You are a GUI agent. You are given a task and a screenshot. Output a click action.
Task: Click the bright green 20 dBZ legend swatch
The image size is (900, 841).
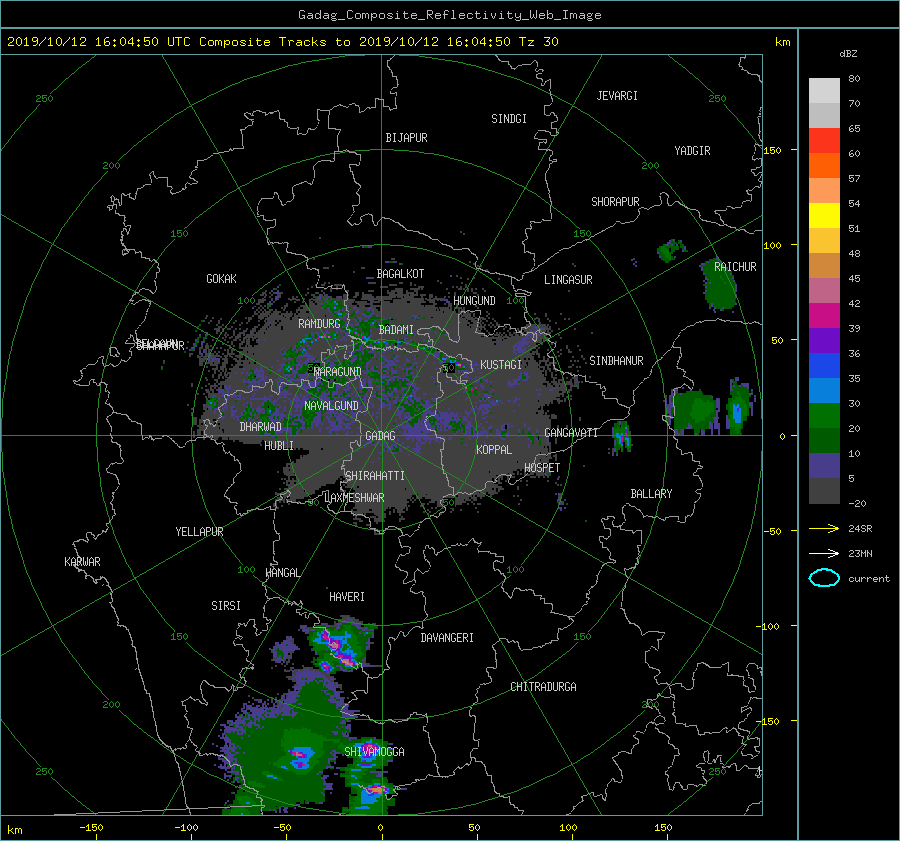[x=824, y=416]
